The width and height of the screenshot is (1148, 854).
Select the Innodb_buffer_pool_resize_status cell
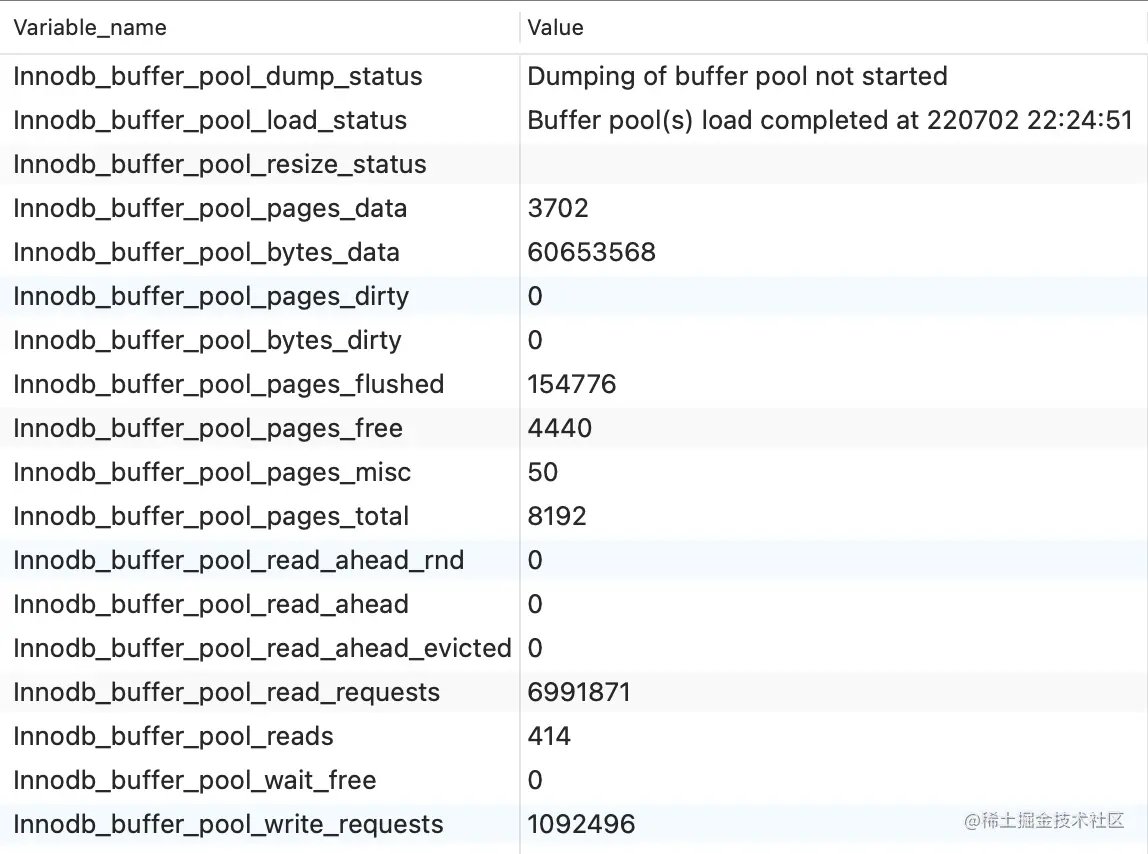[220, 165]
